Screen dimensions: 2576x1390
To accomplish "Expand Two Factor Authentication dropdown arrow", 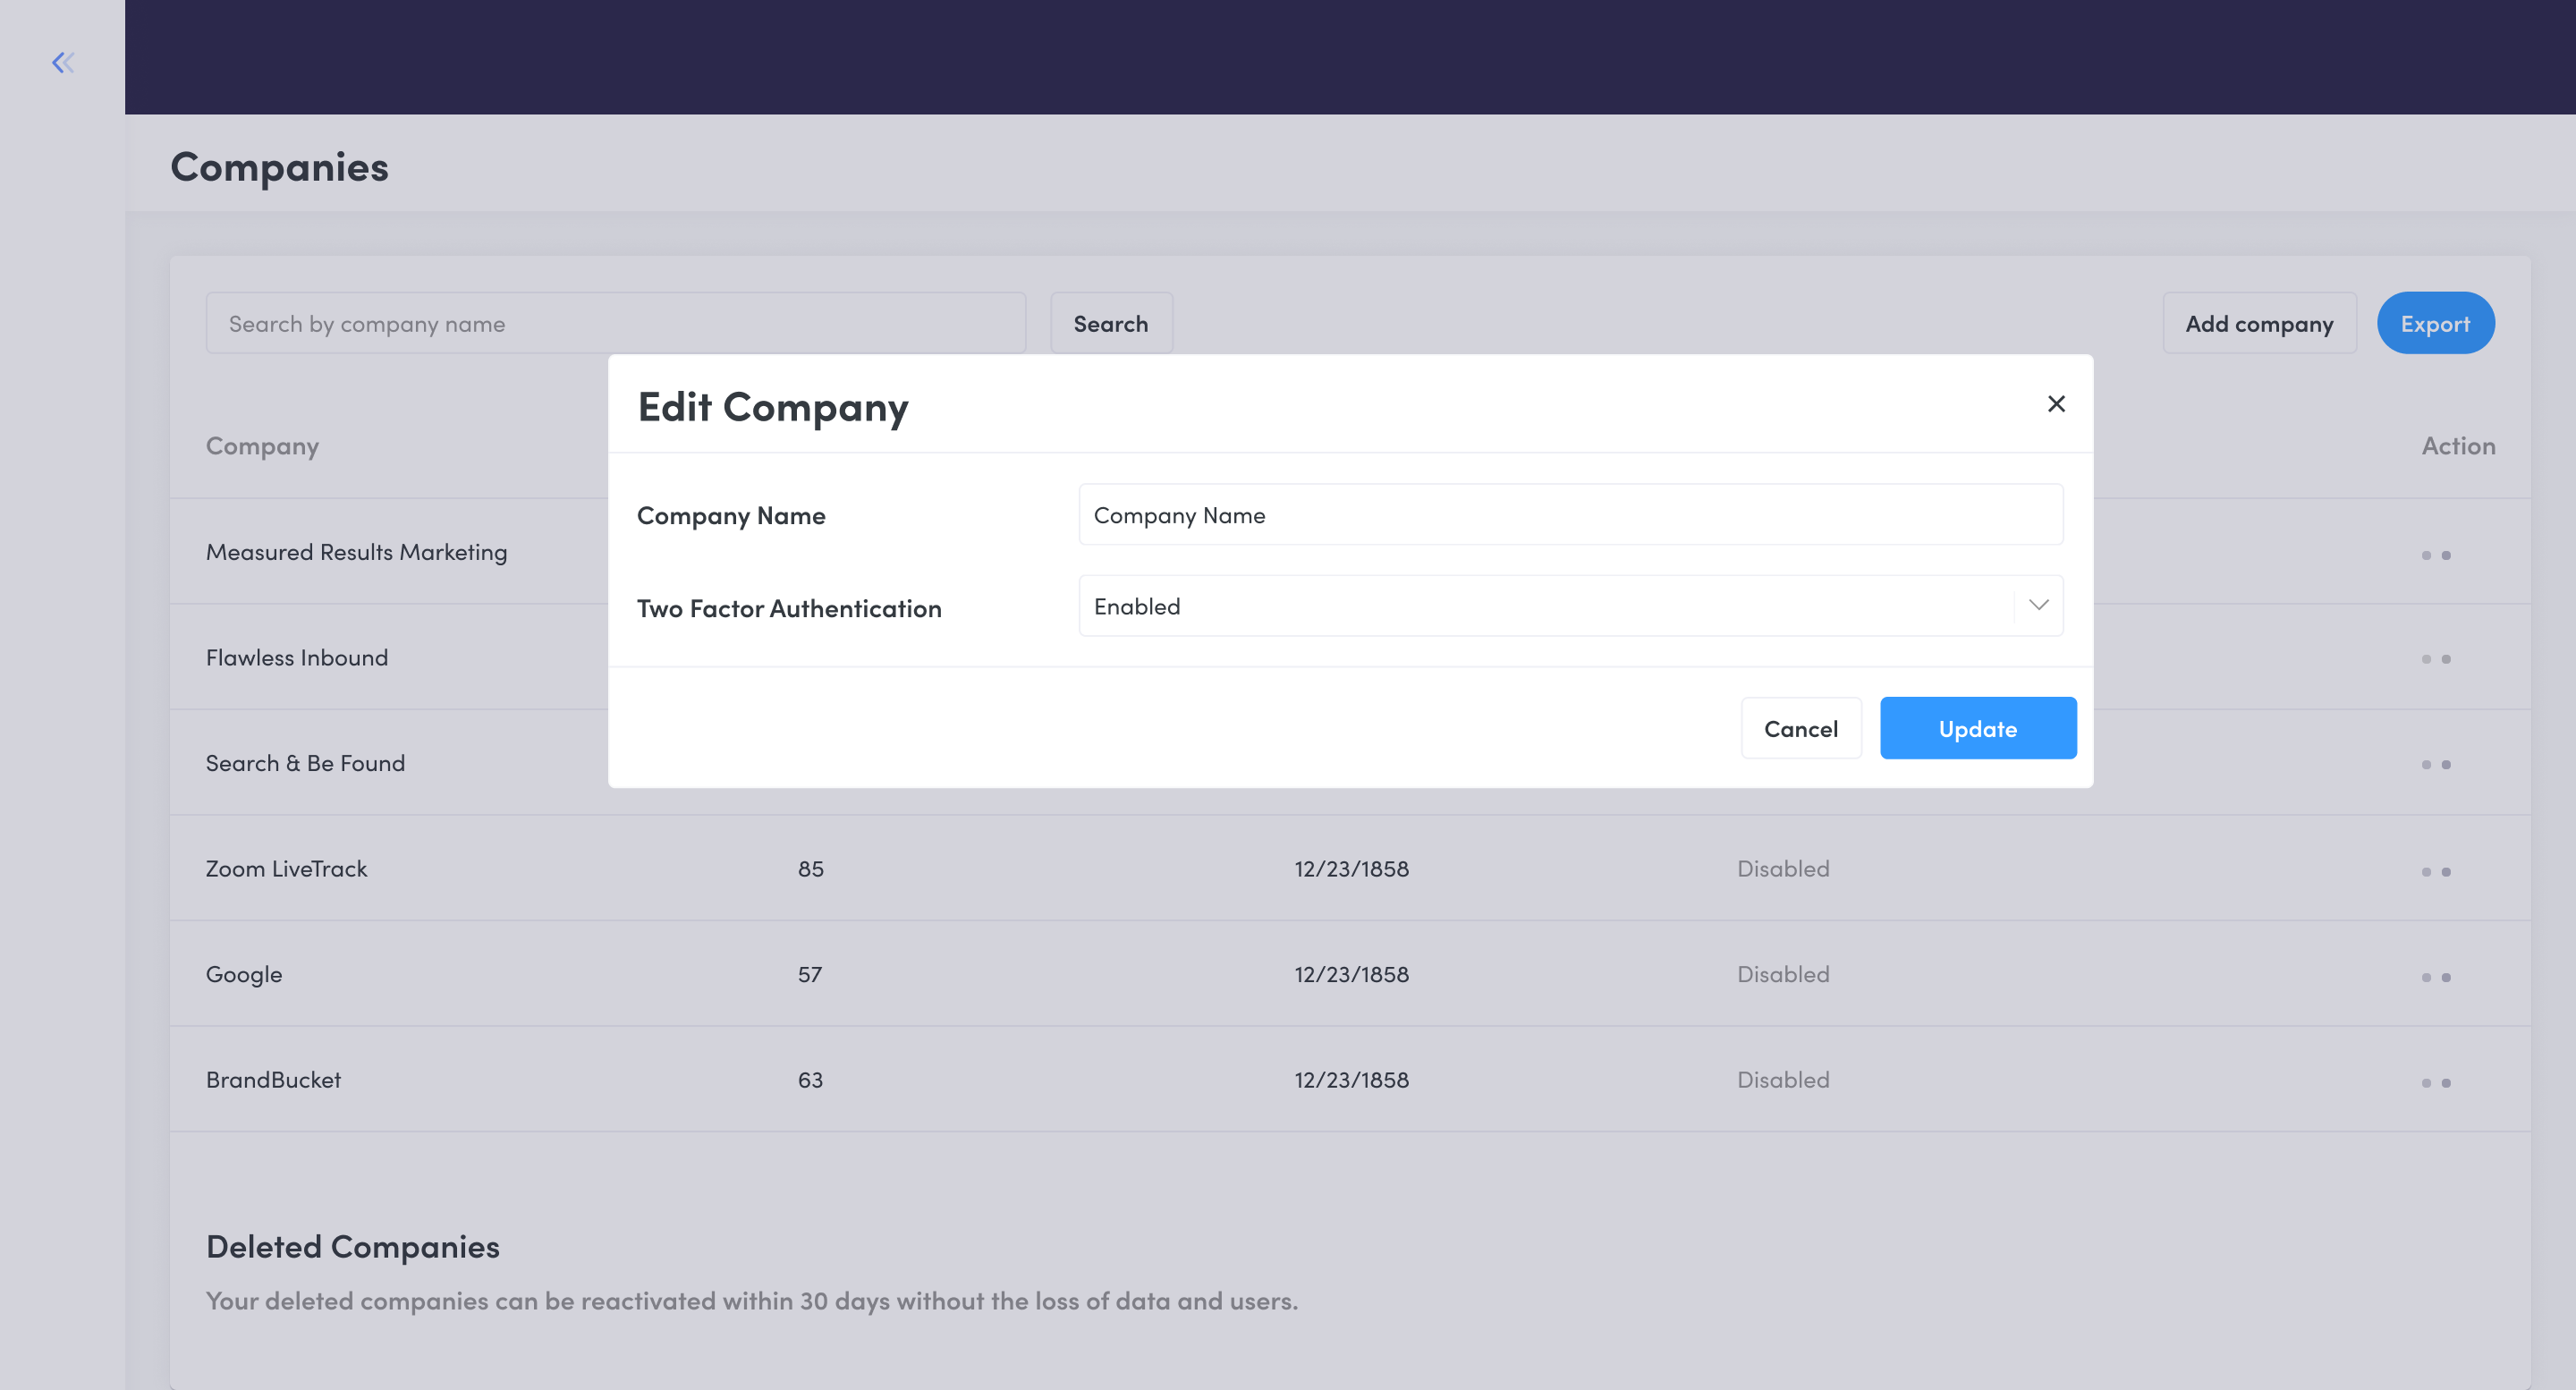I will tap(2038, 605).
